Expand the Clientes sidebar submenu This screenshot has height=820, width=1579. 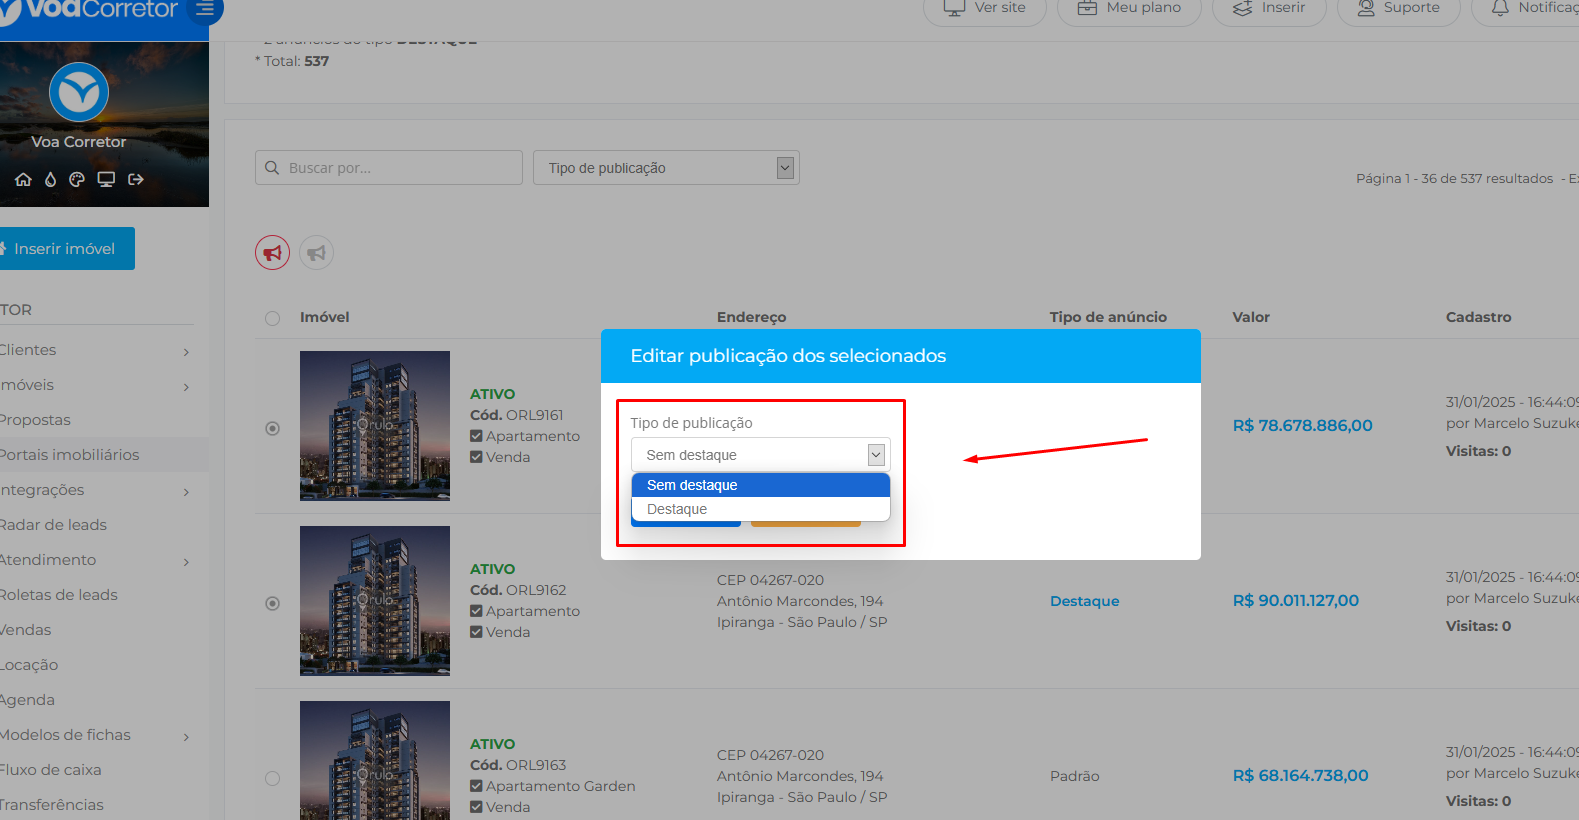(x=95, y=350)
